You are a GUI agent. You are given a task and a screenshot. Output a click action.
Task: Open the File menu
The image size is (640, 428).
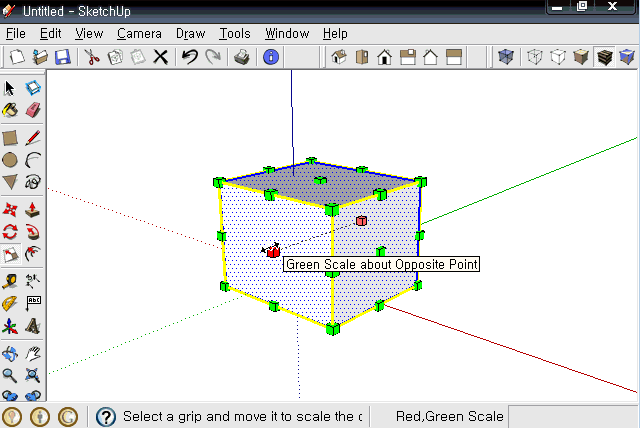[16, 33]
